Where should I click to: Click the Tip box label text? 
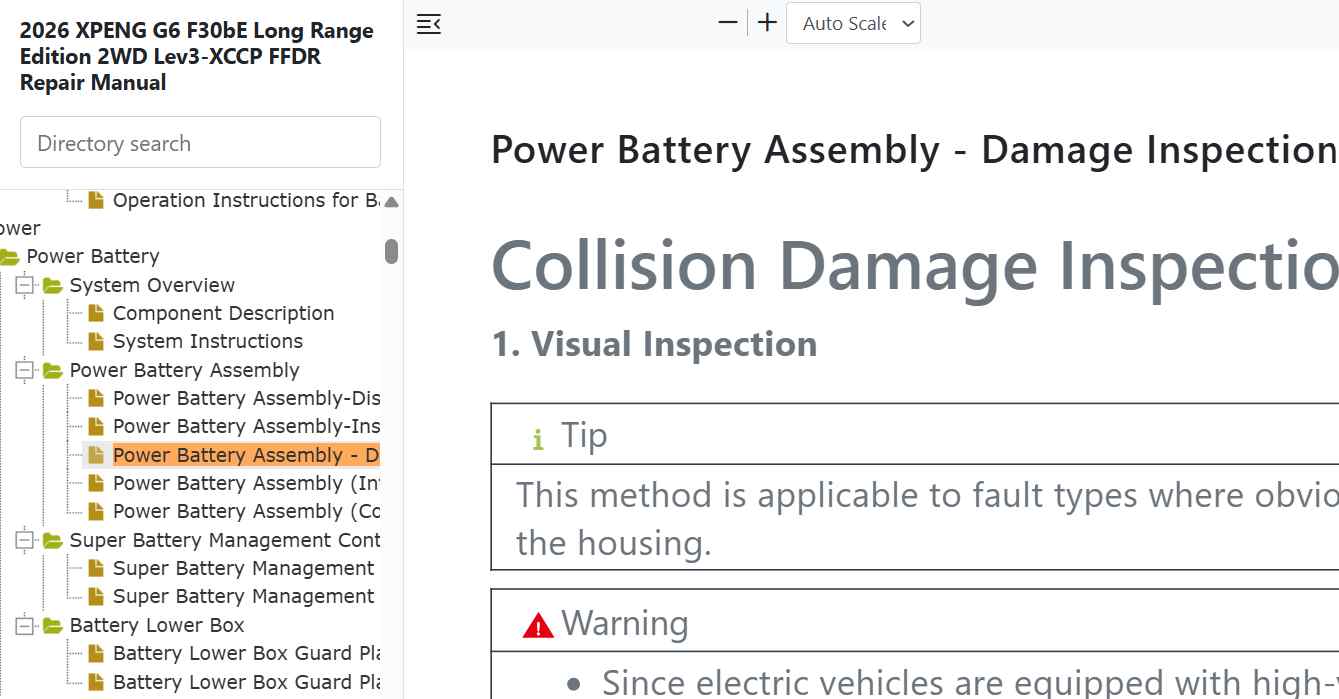coord(584,436)
